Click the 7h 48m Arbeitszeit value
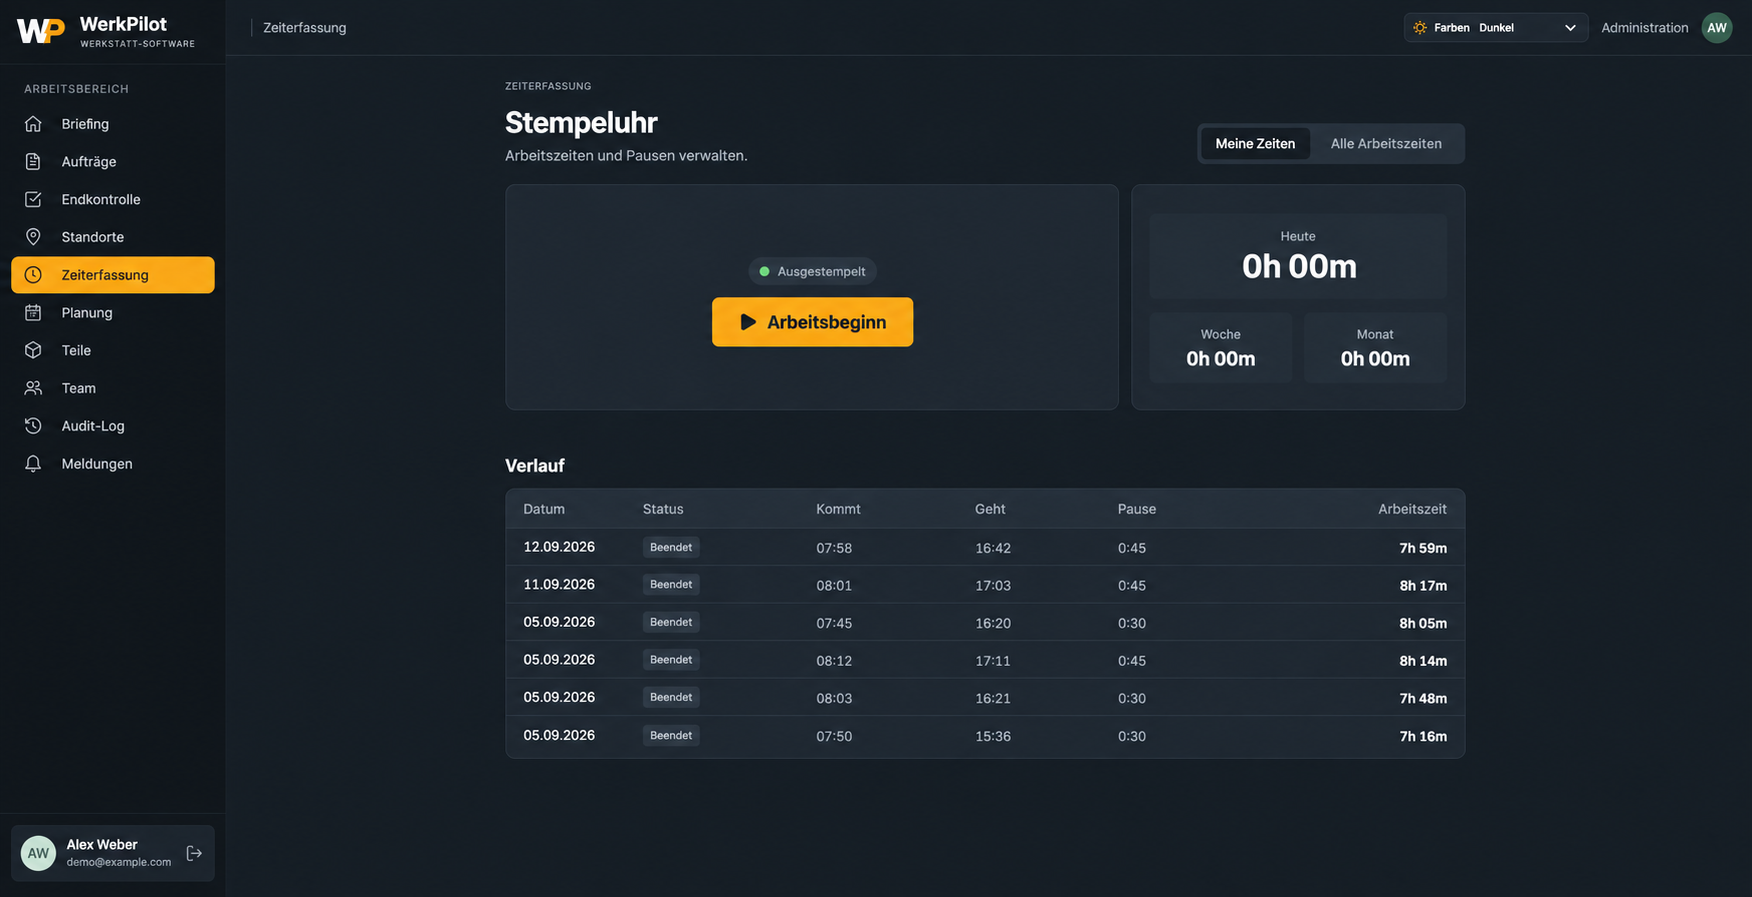This screenshot has width=1752, height=897. (x=1423, y=698)
